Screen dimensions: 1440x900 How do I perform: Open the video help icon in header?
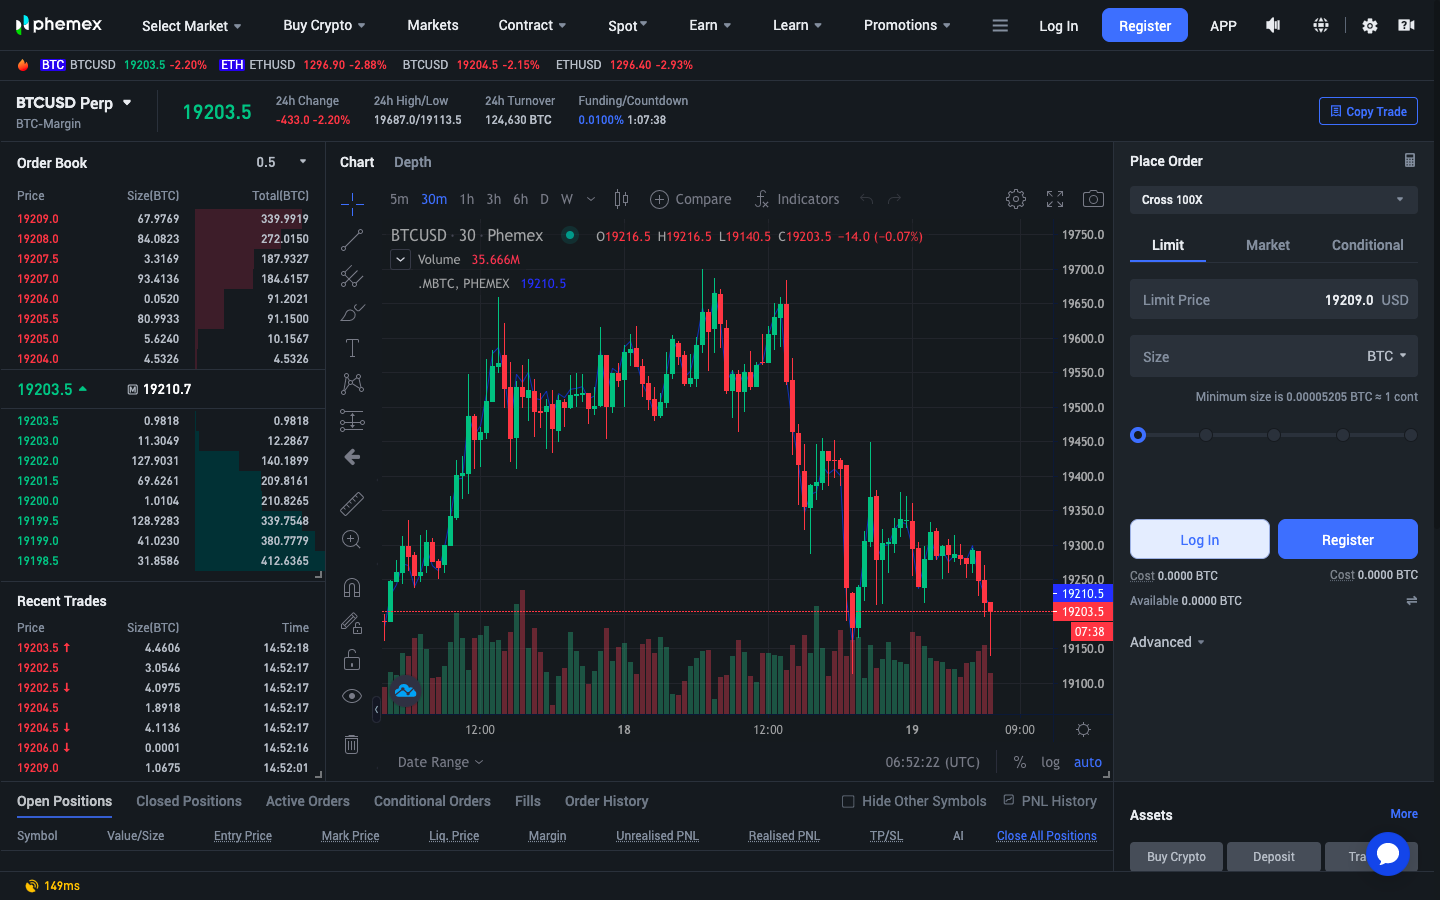pyautogui.click(x=1406, y=25)
